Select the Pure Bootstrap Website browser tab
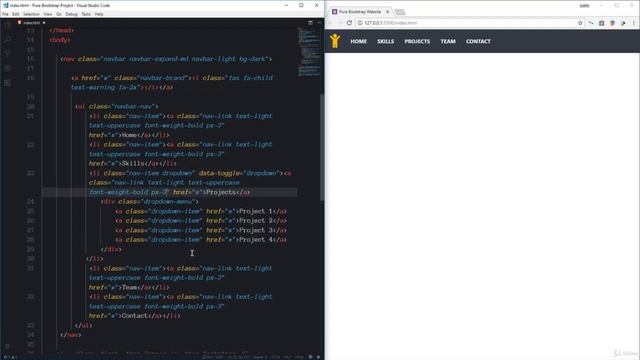640x360 pixels. pos(359,12)
